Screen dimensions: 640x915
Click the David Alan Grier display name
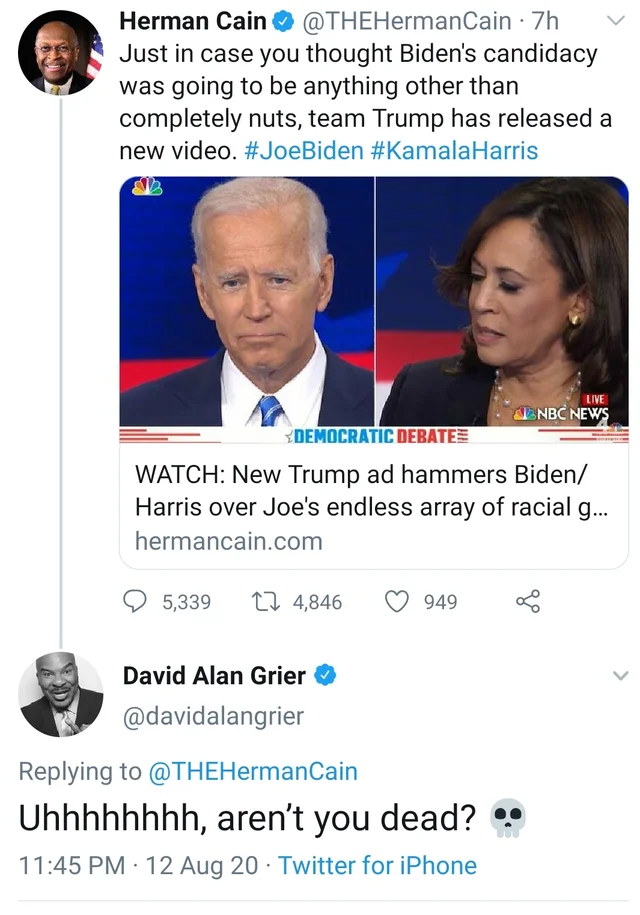(214, 676)
